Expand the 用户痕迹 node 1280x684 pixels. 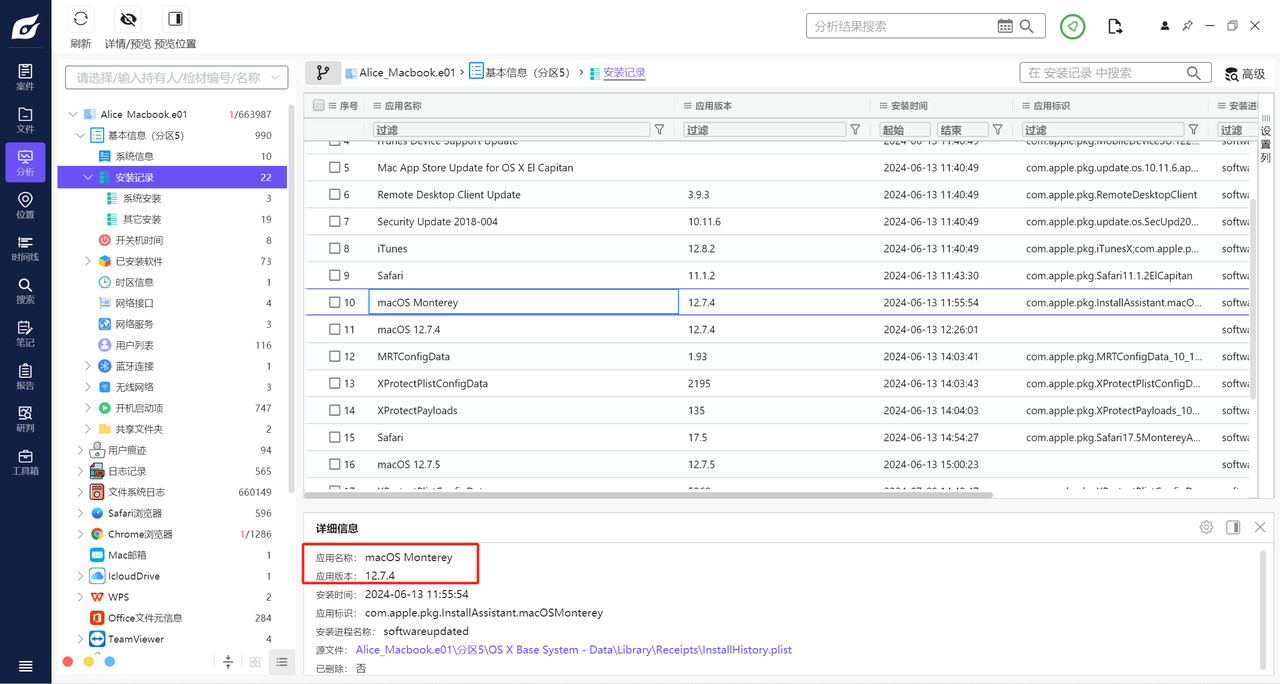click(x=81, y=450)
